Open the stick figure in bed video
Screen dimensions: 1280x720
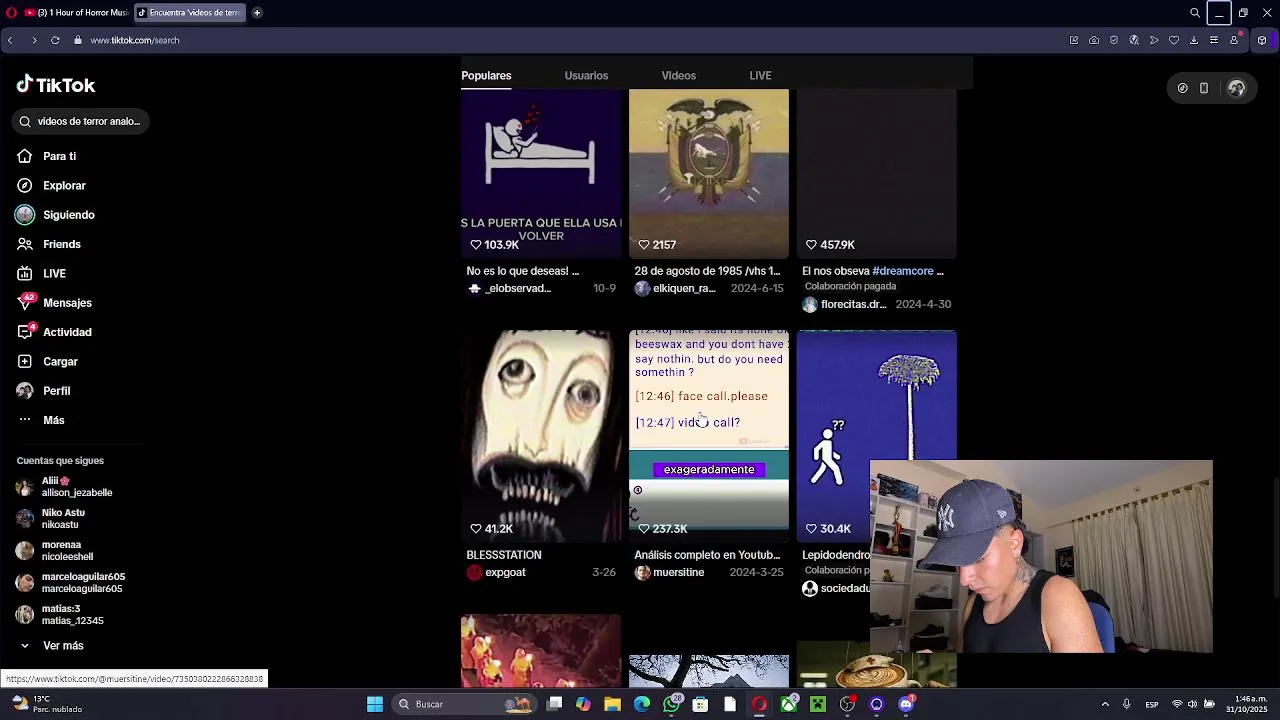(541, 174)
